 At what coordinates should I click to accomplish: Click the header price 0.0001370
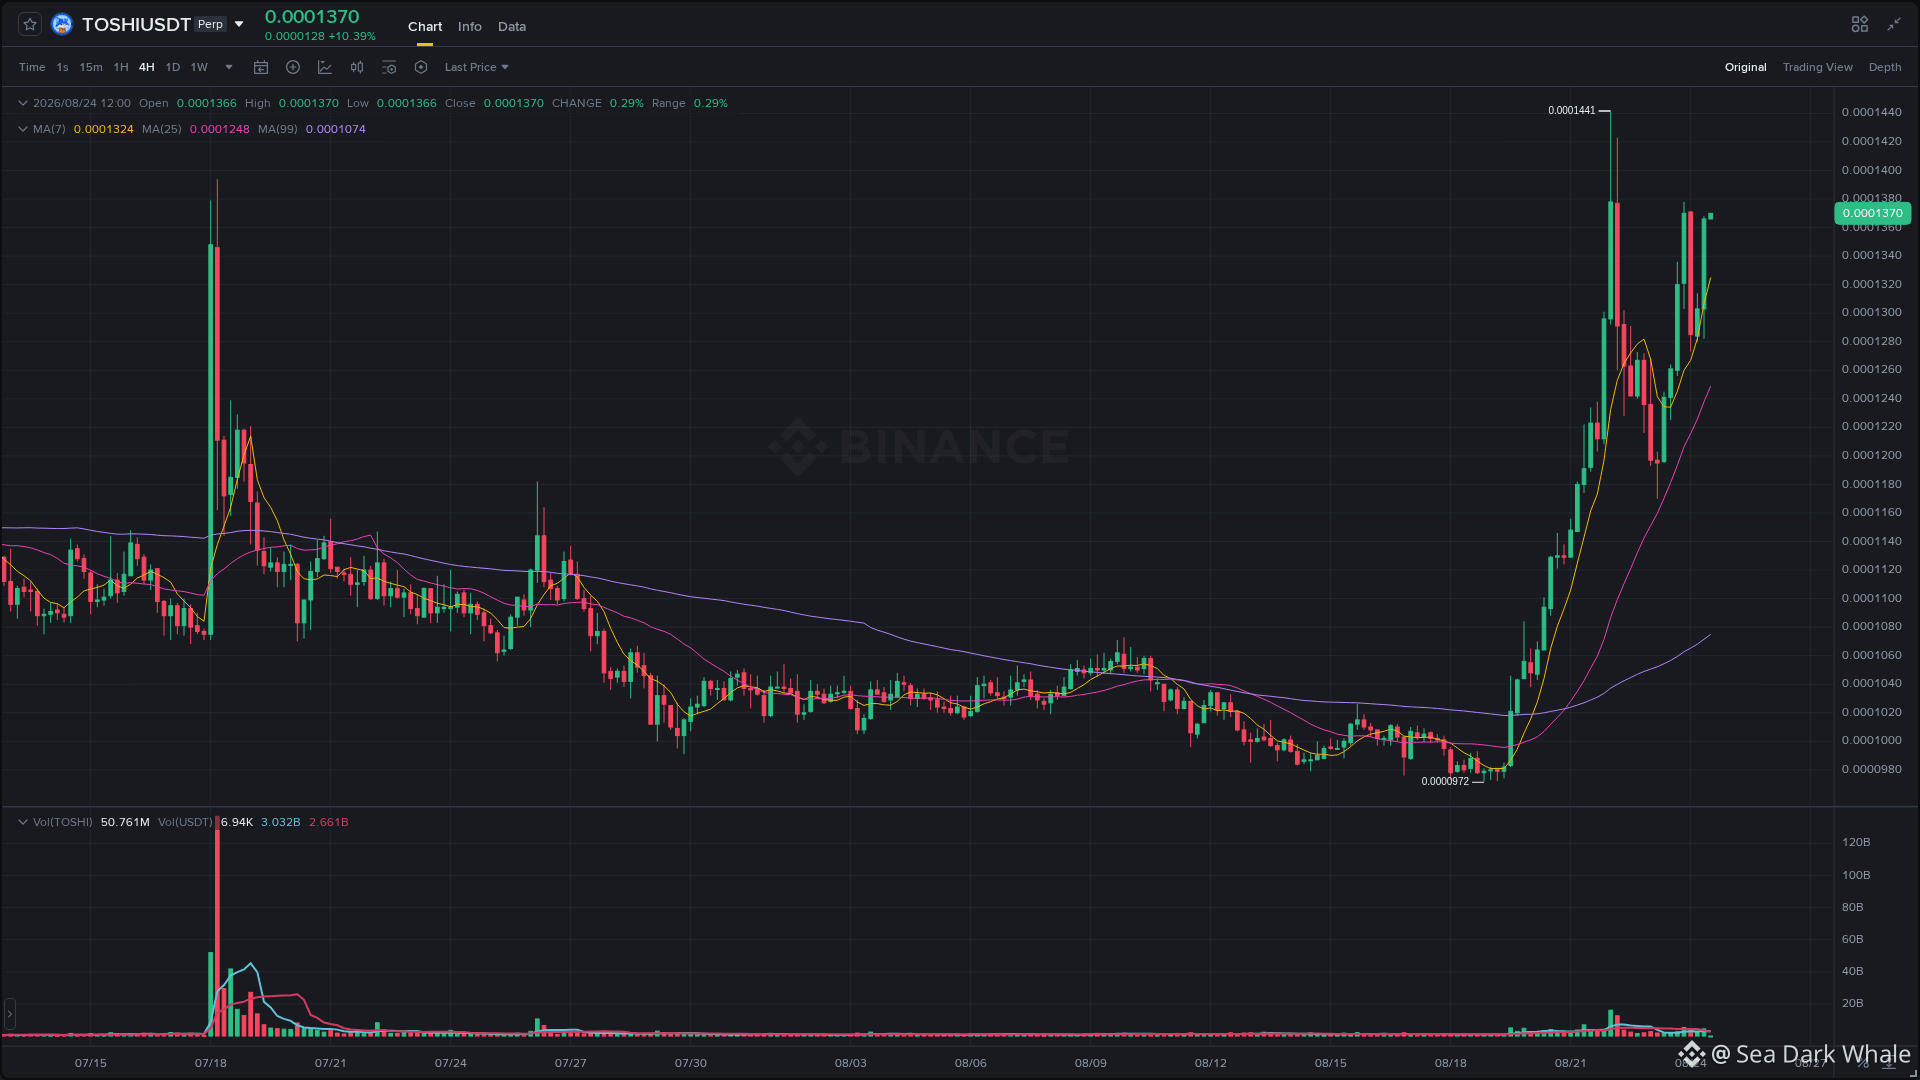tap(312, 16)
